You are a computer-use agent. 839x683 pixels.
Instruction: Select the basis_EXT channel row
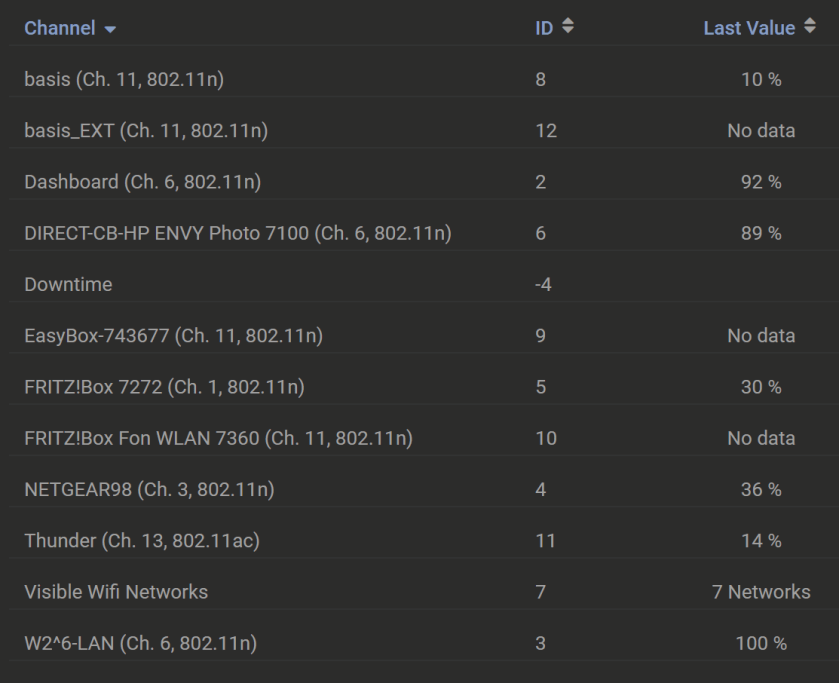click(x=136, y=130)
